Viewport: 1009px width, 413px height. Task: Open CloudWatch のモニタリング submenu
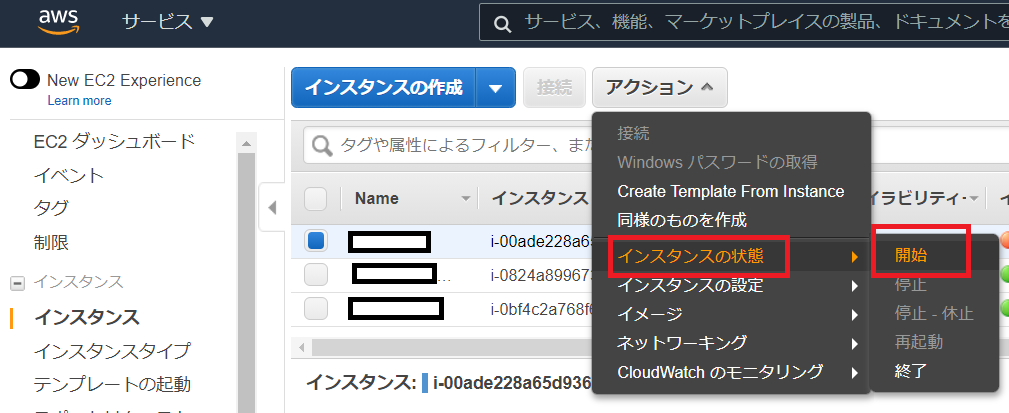[732, 371]
